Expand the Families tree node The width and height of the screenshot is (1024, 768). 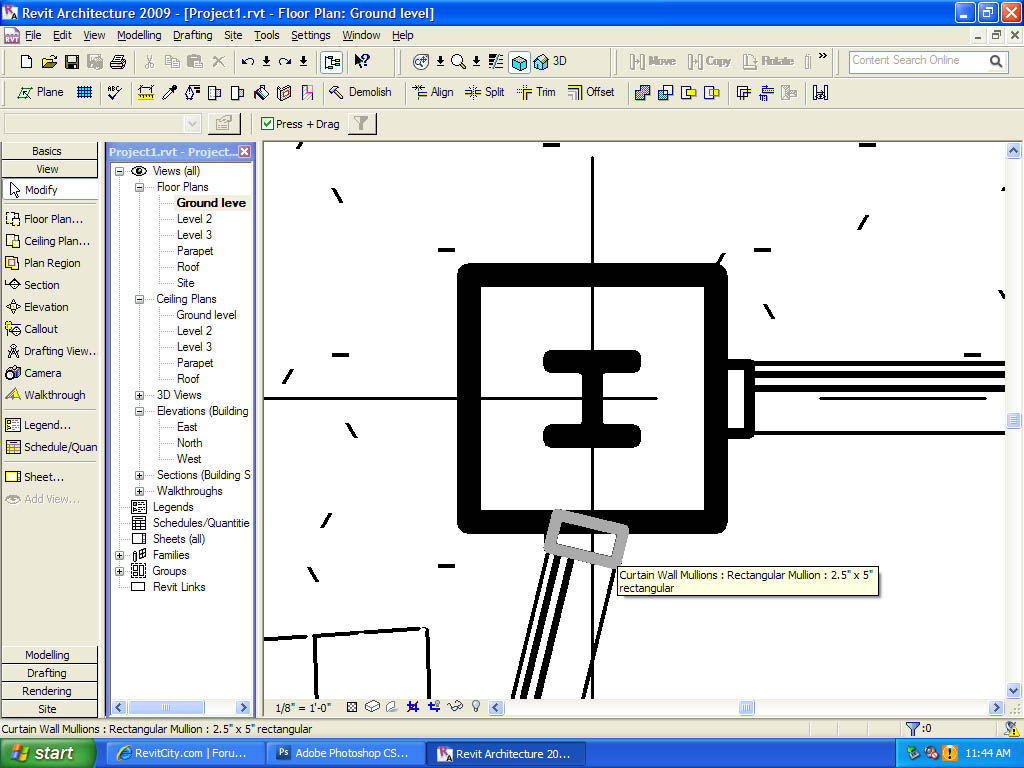[120, 555]
